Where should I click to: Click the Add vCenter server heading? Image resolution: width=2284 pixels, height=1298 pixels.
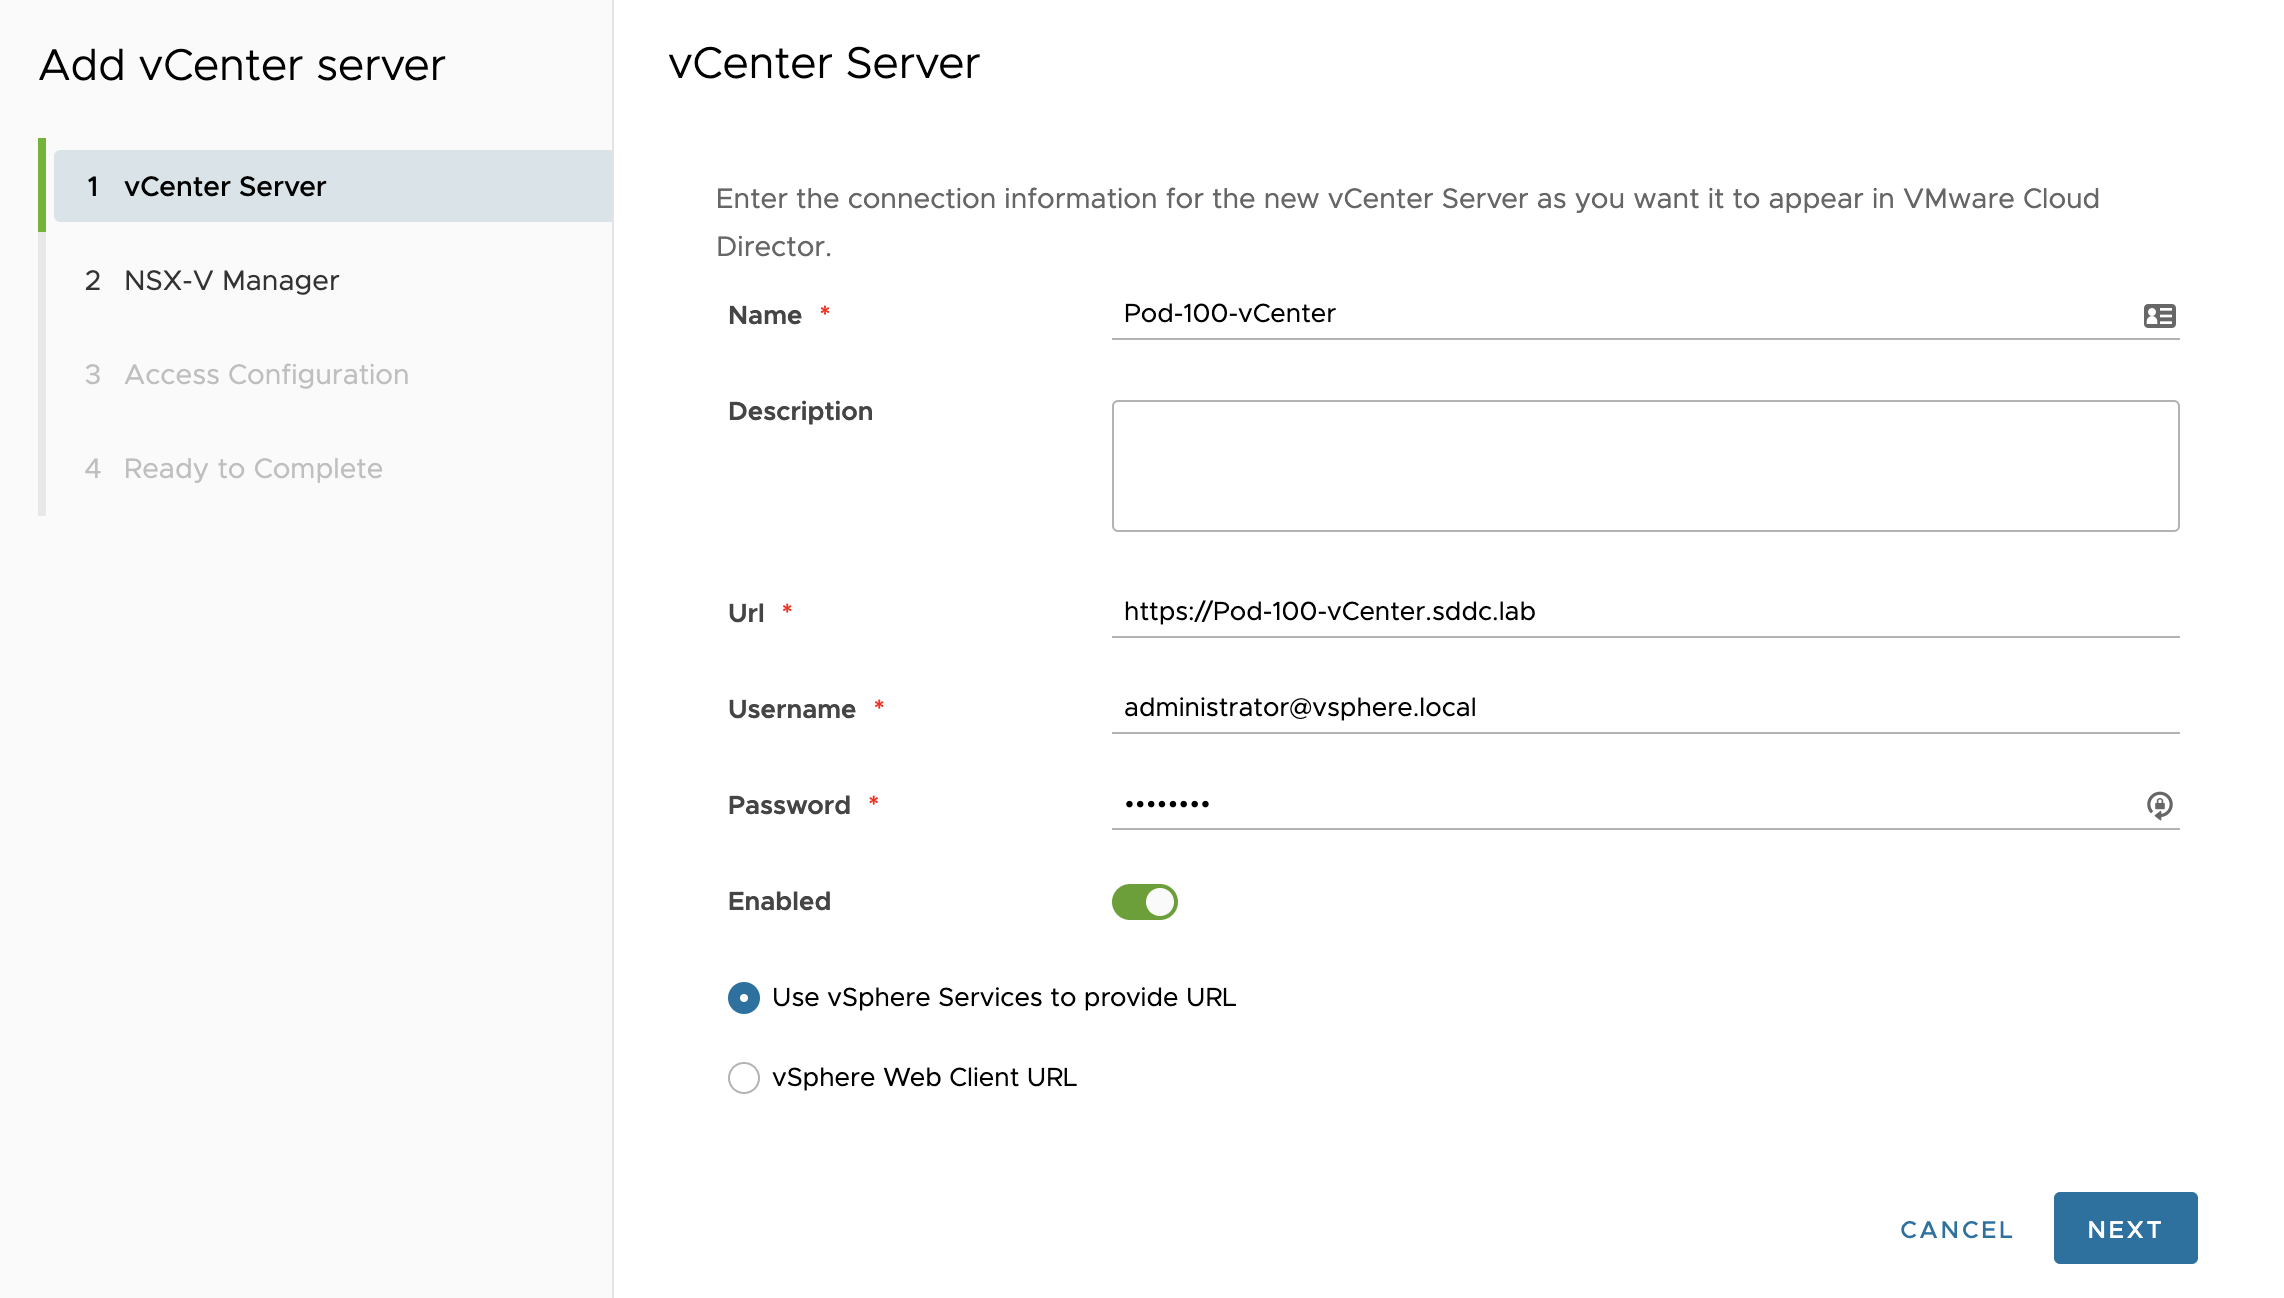[242, 66]
